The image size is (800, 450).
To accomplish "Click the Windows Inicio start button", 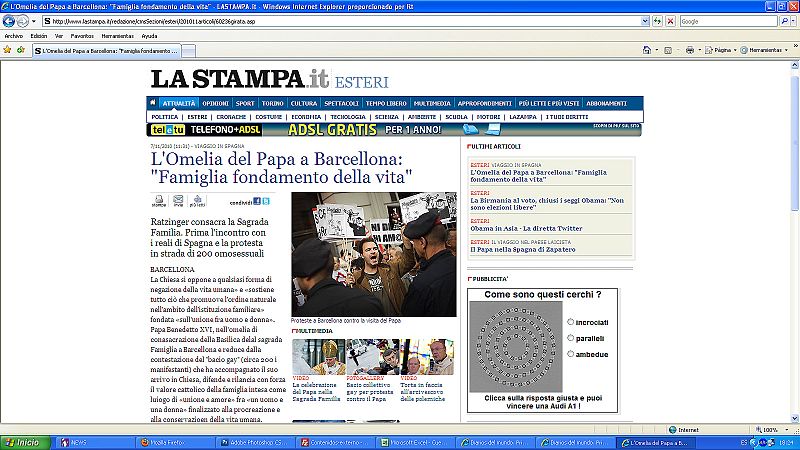I will 25,442.
